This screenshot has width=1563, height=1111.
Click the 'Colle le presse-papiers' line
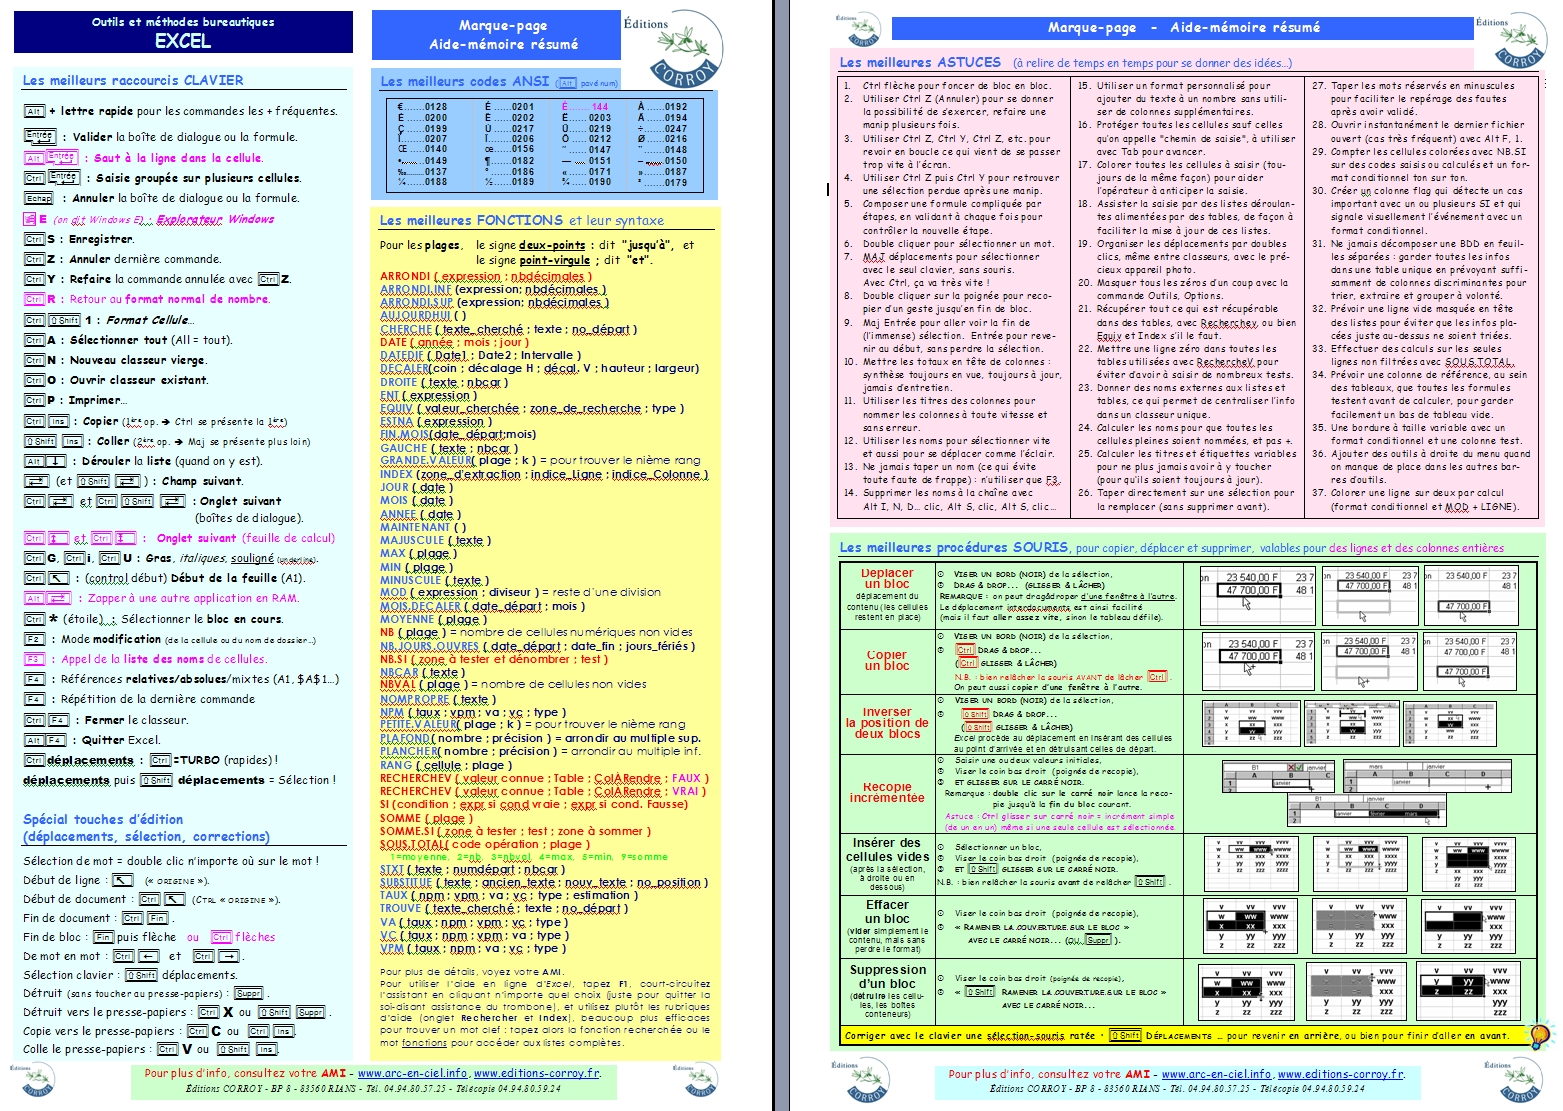point(150,1049)
